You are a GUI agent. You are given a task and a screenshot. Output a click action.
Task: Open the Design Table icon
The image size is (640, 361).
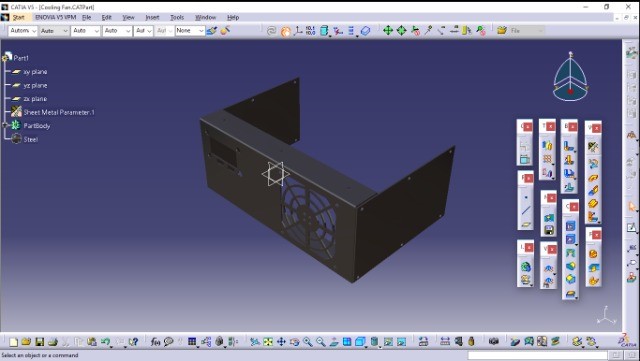pos(192,341)
